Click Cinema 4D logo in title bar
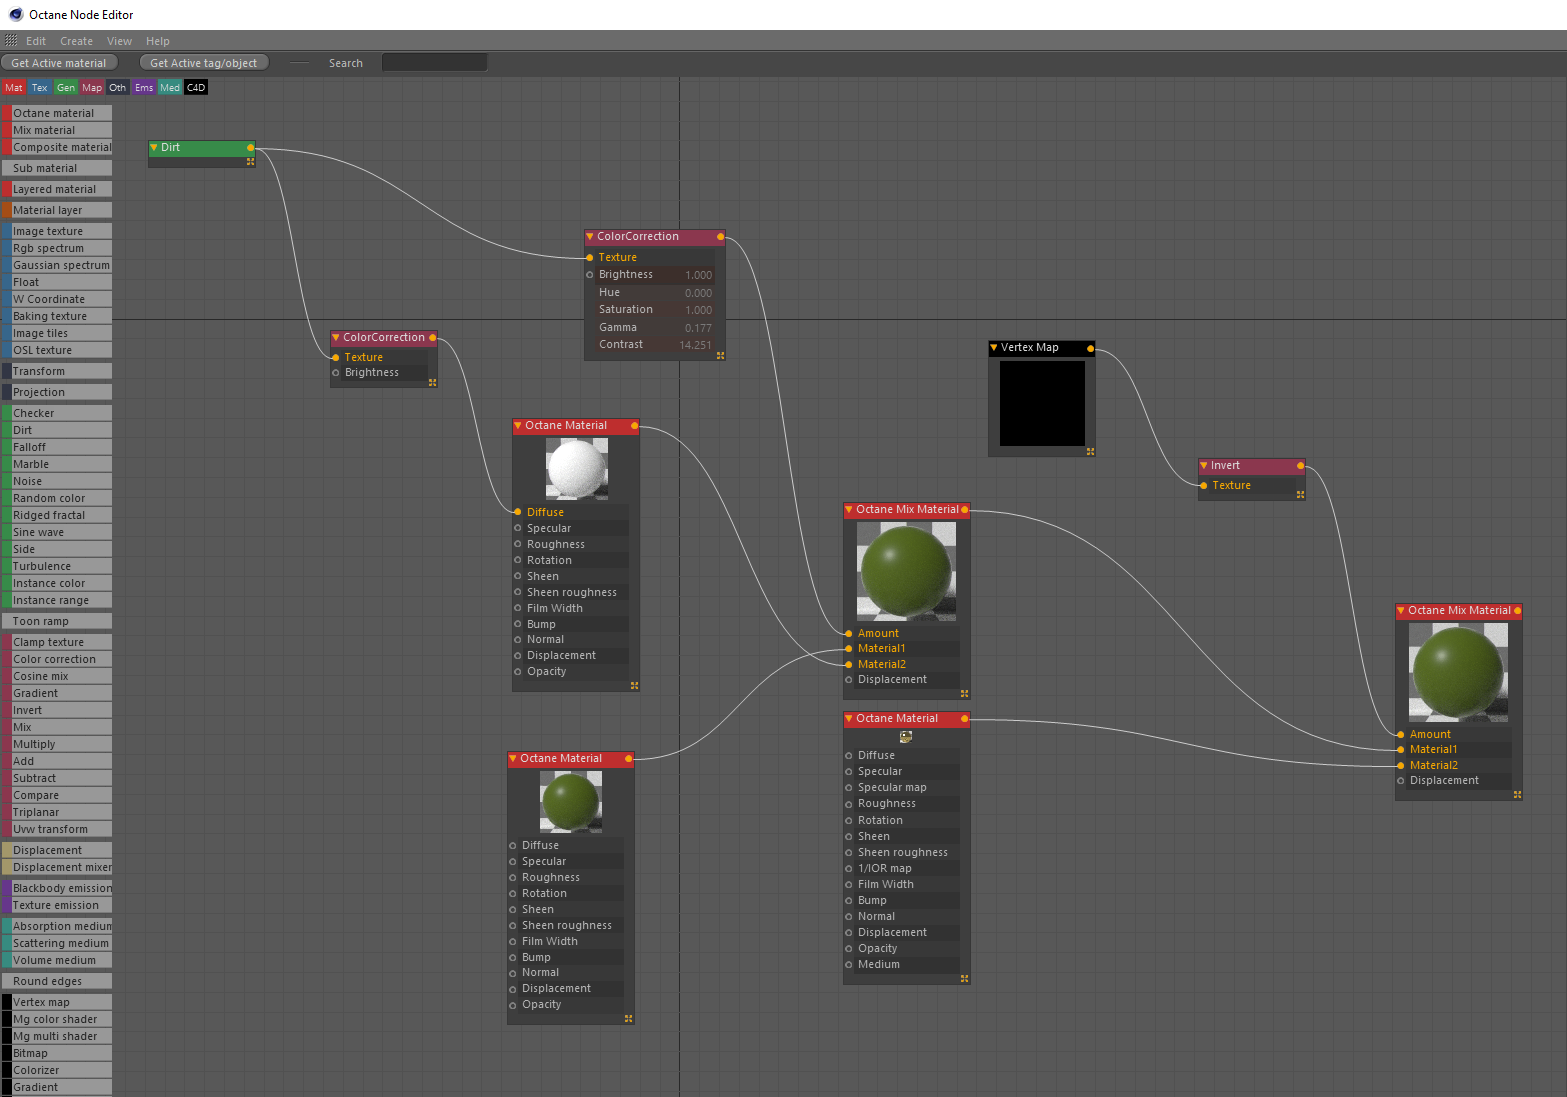Image resolution: width=1567 pixels, height=1097 pixels. point(16,15)
